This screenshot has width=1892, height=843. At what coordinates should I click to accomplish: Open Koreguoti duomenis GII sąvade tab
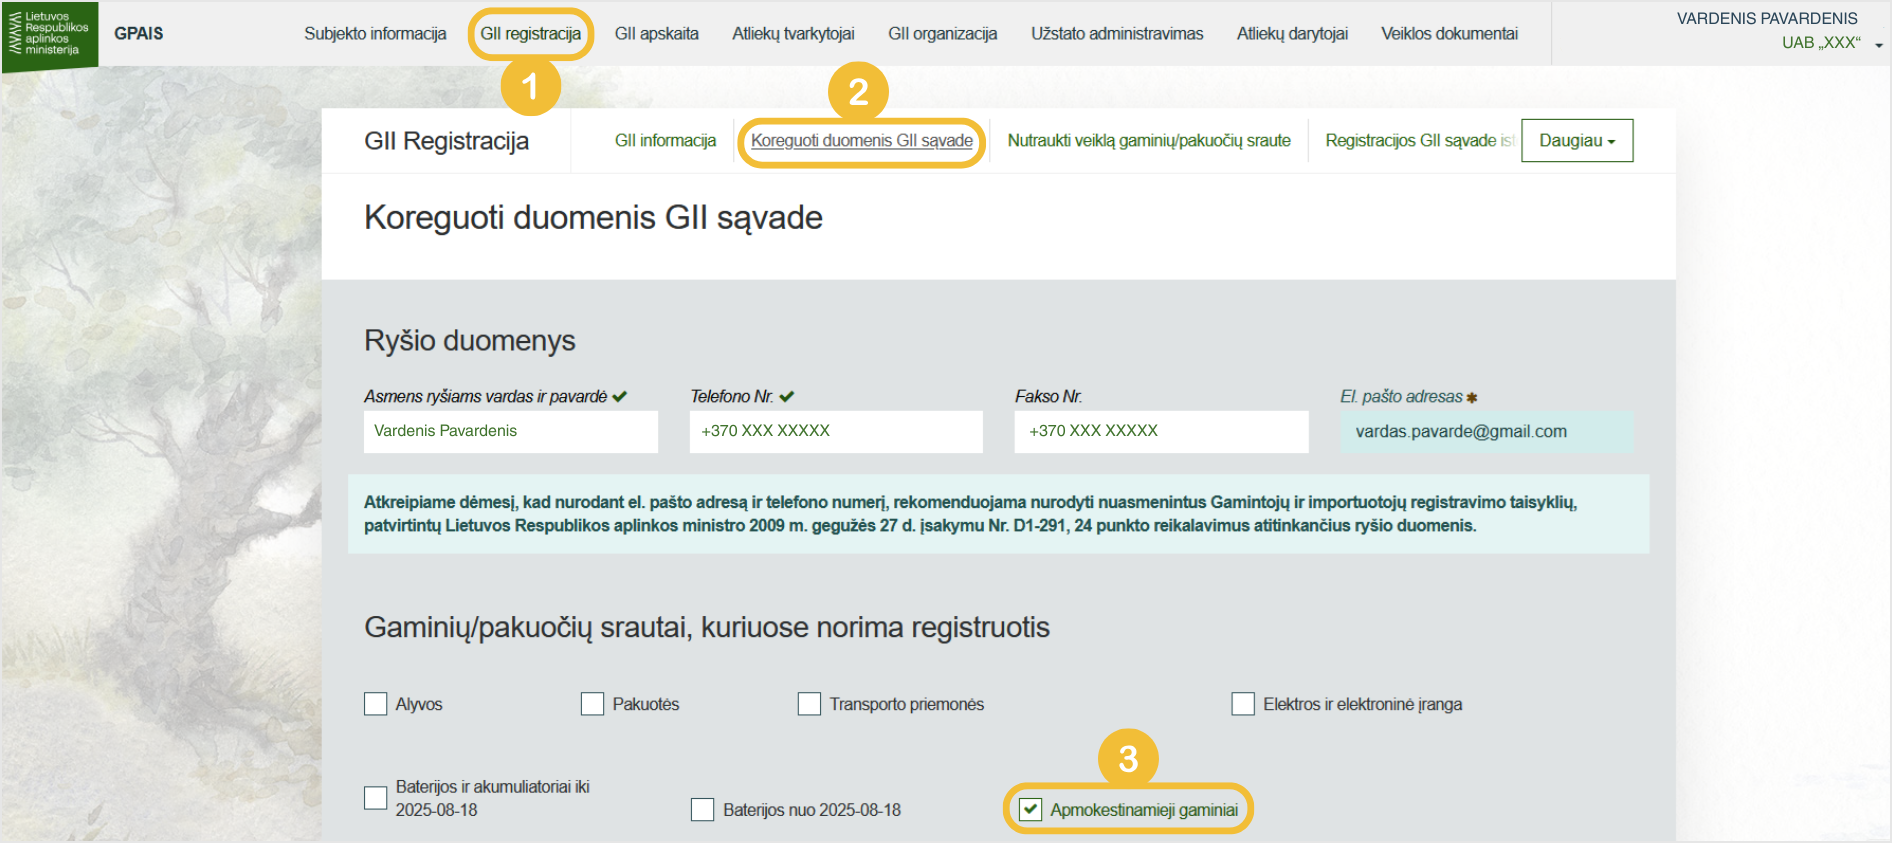click(x=862, y=141)
